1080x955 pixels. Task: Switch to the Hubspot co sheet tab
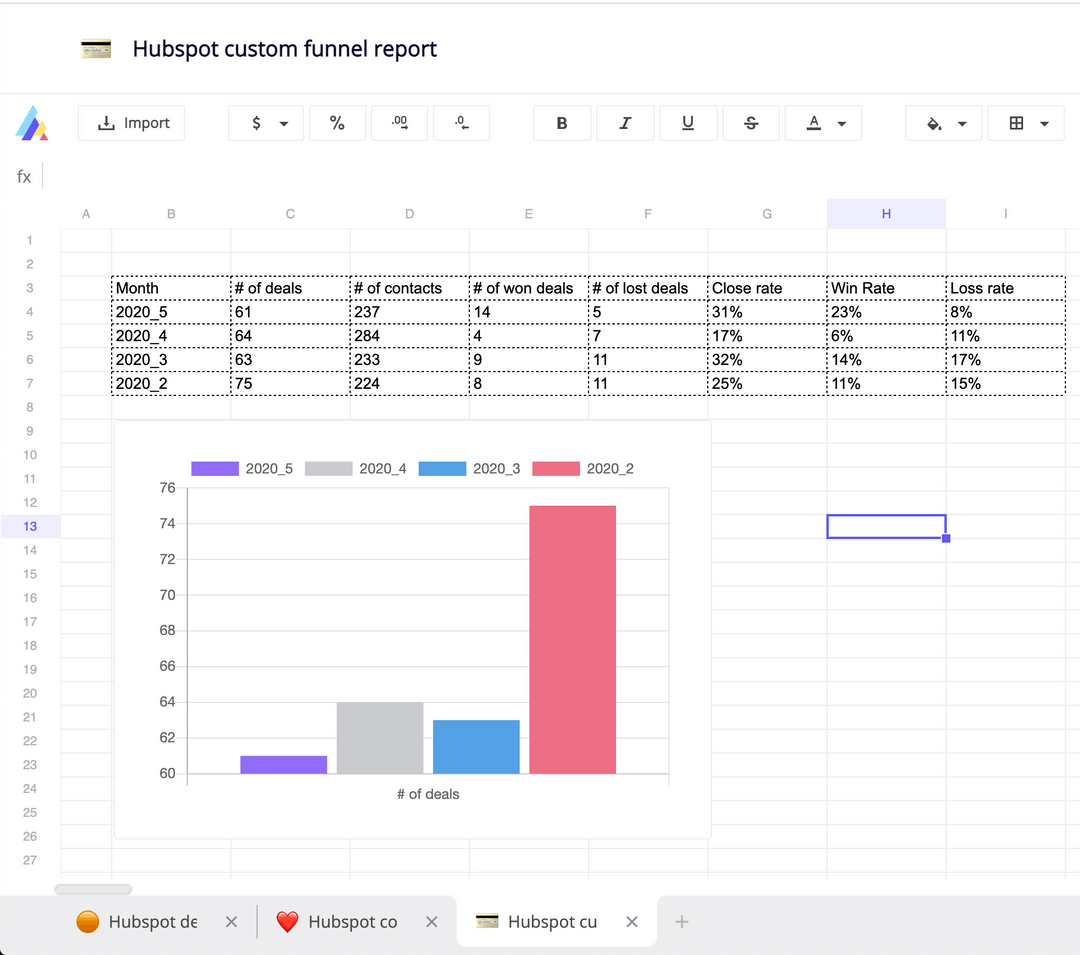pyautogui.click(x=351, y=921)
